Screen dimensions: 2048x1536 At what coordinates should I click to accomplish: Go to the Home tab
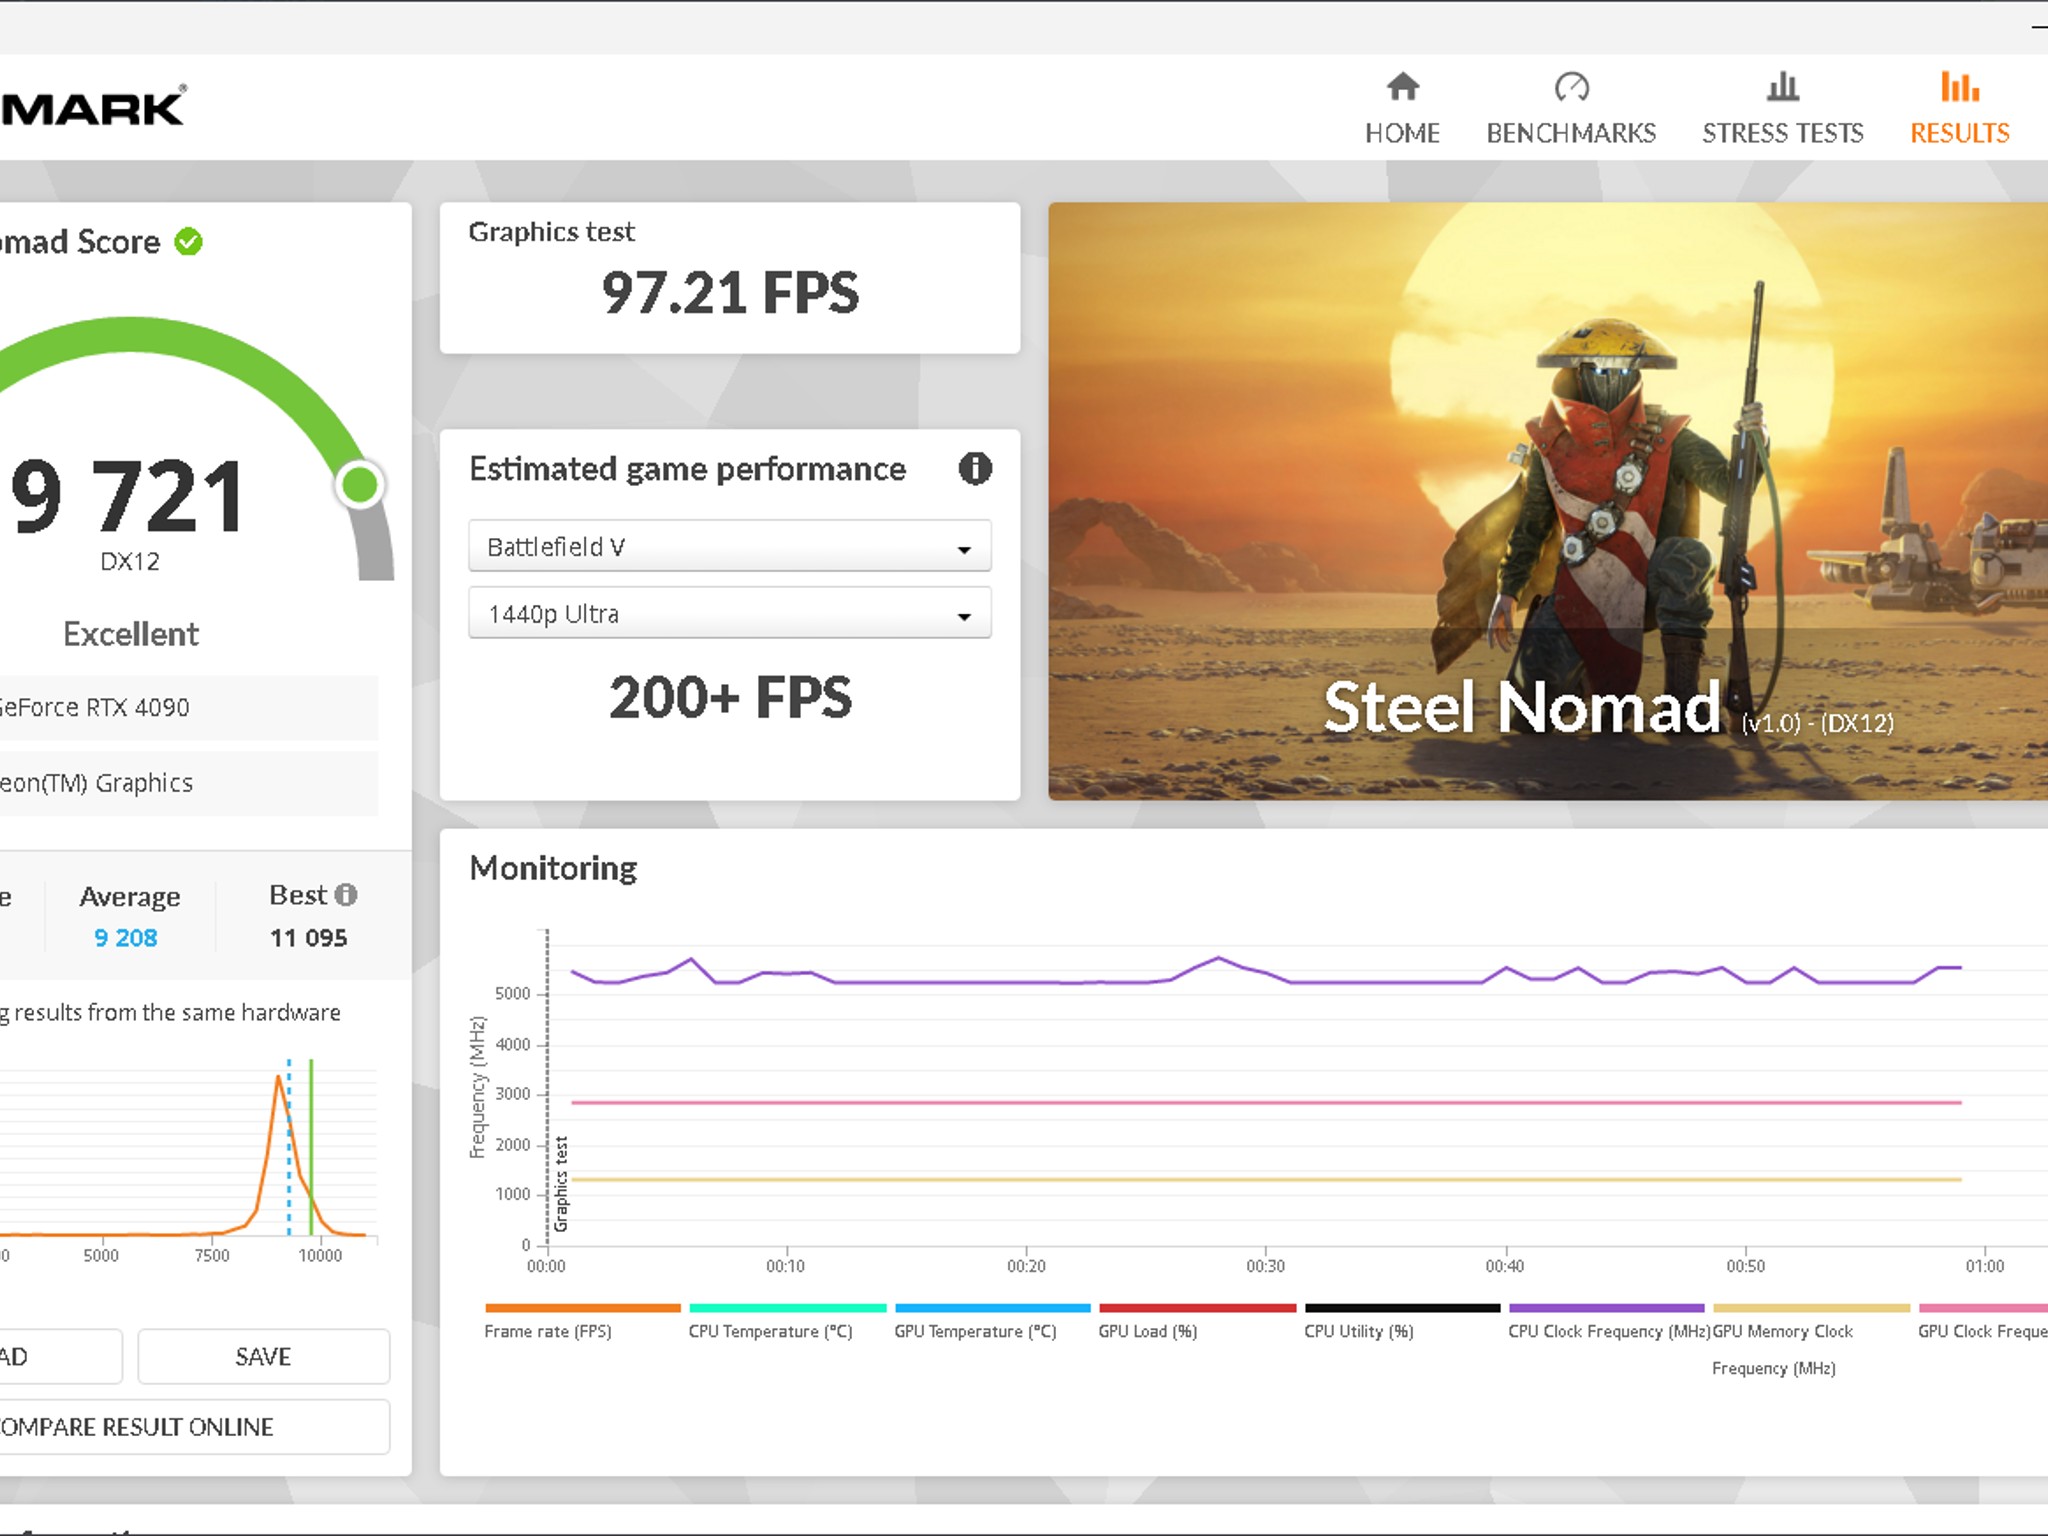(x=1402, y=109)
